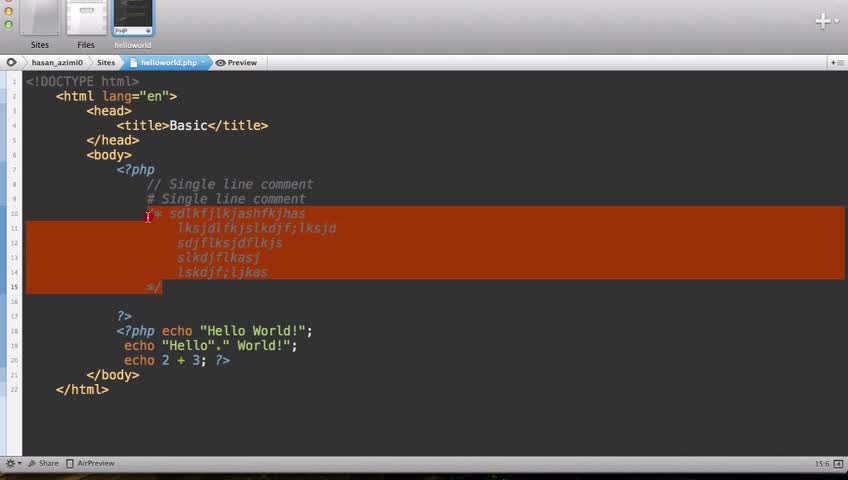Click line number 22 in gutter
Image resolution: width=848 pixels, height=480 pixels.
coord(14,390)
